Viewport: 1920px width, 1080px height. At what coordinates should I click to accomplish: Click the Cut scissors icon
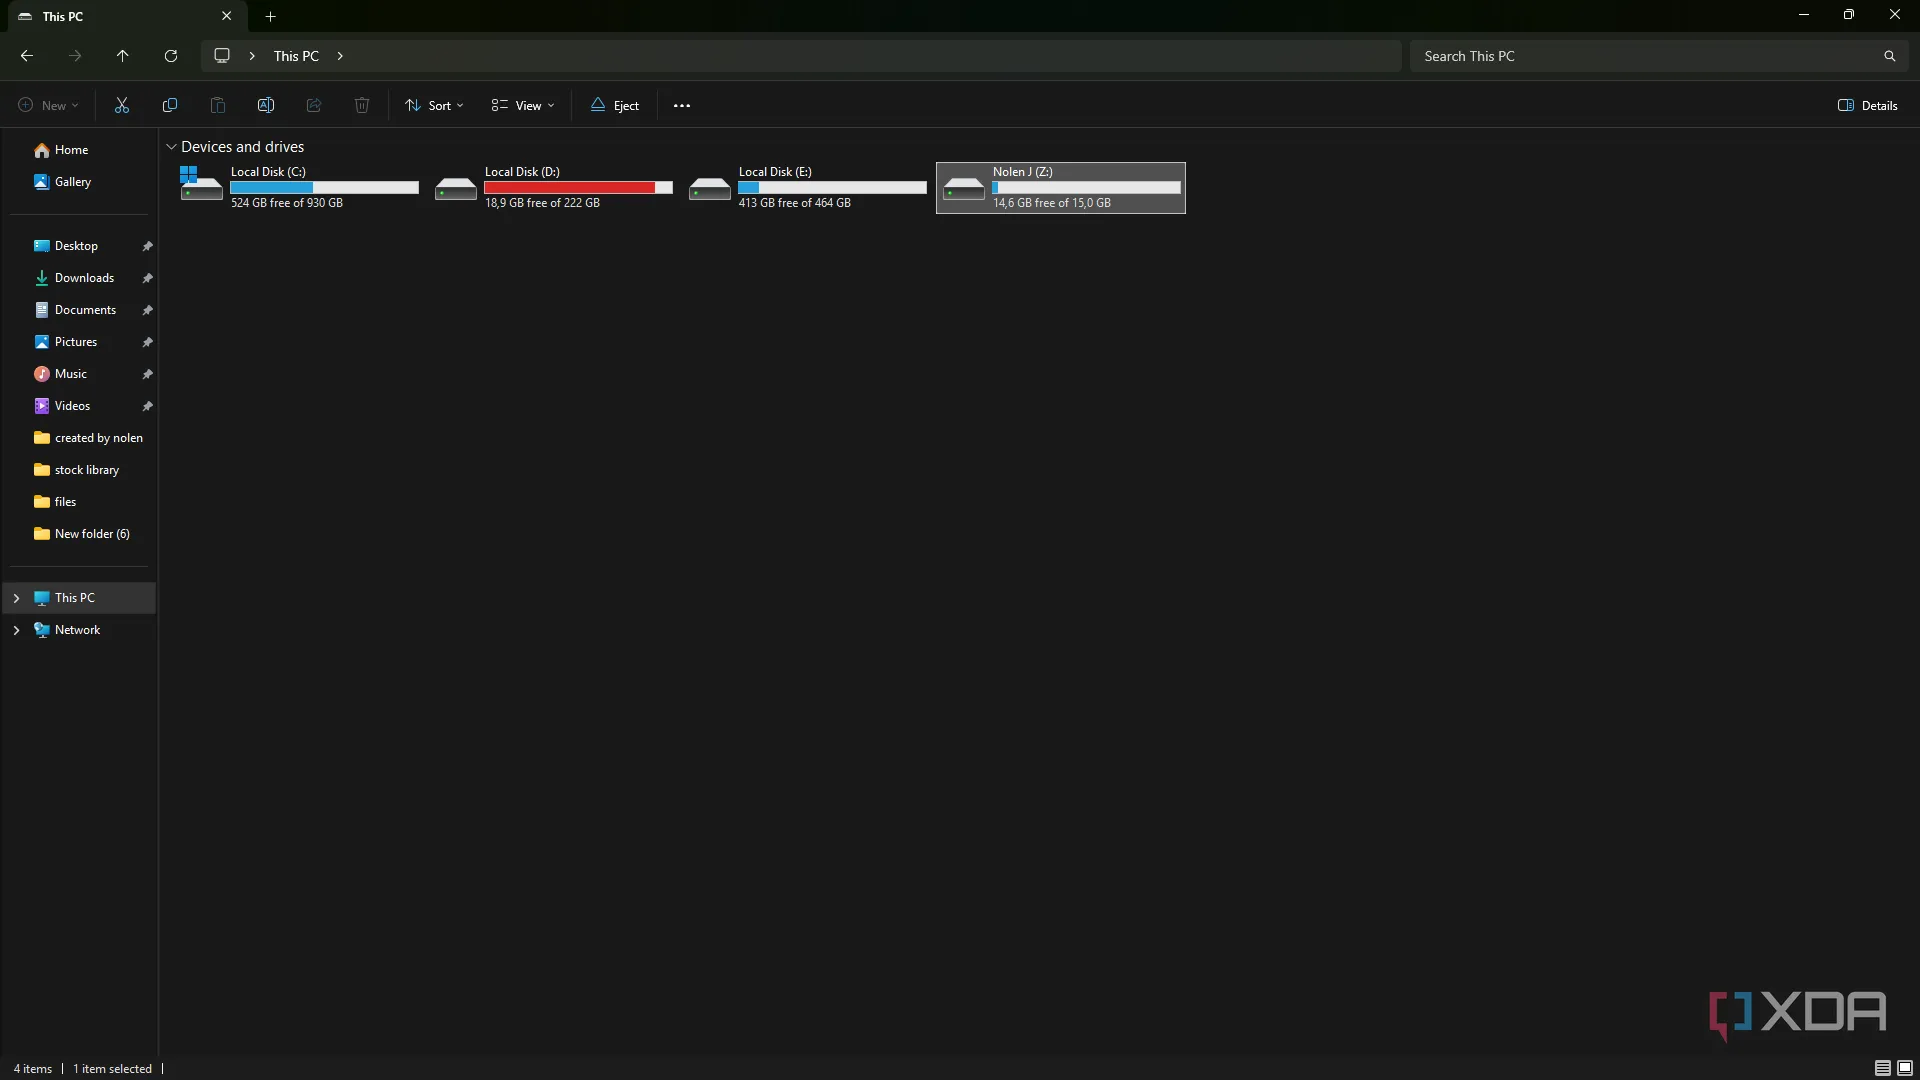click(x=122, y=105)
